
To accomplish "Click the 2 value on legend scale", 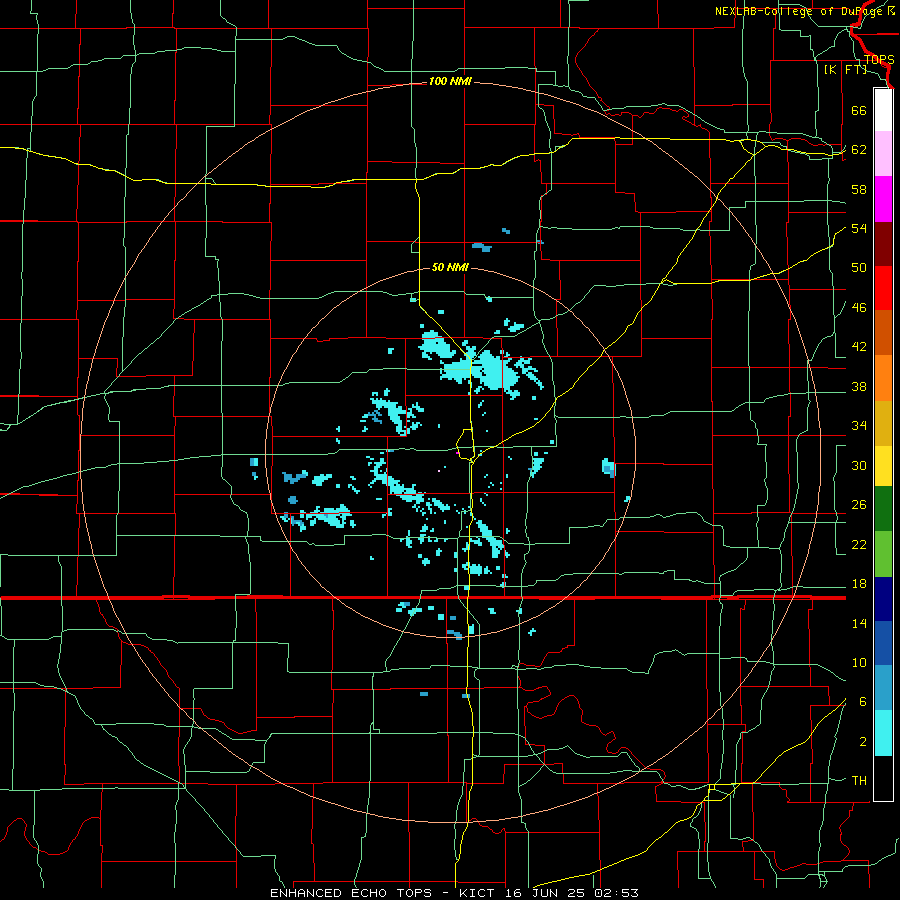I will point(863,742).
